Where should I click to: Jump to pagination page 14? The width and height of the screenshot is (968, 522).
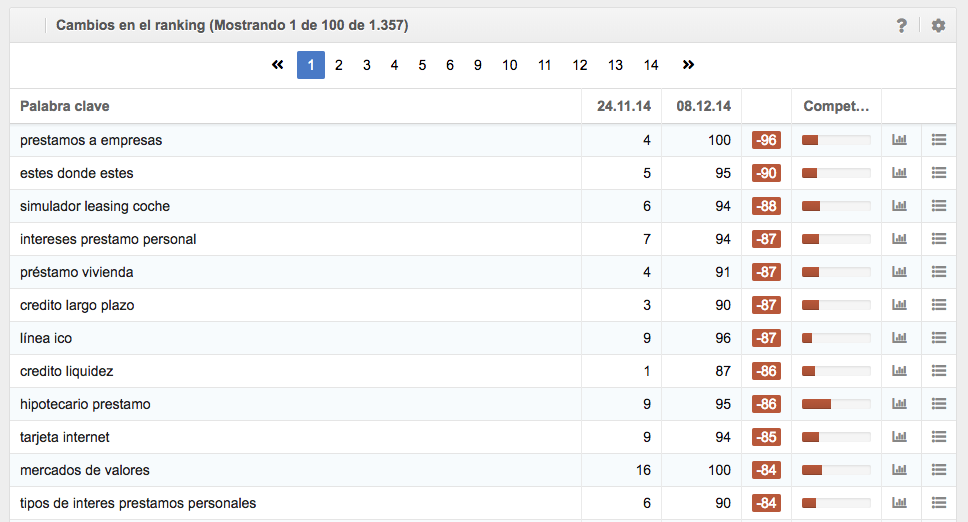coord(651,65)
